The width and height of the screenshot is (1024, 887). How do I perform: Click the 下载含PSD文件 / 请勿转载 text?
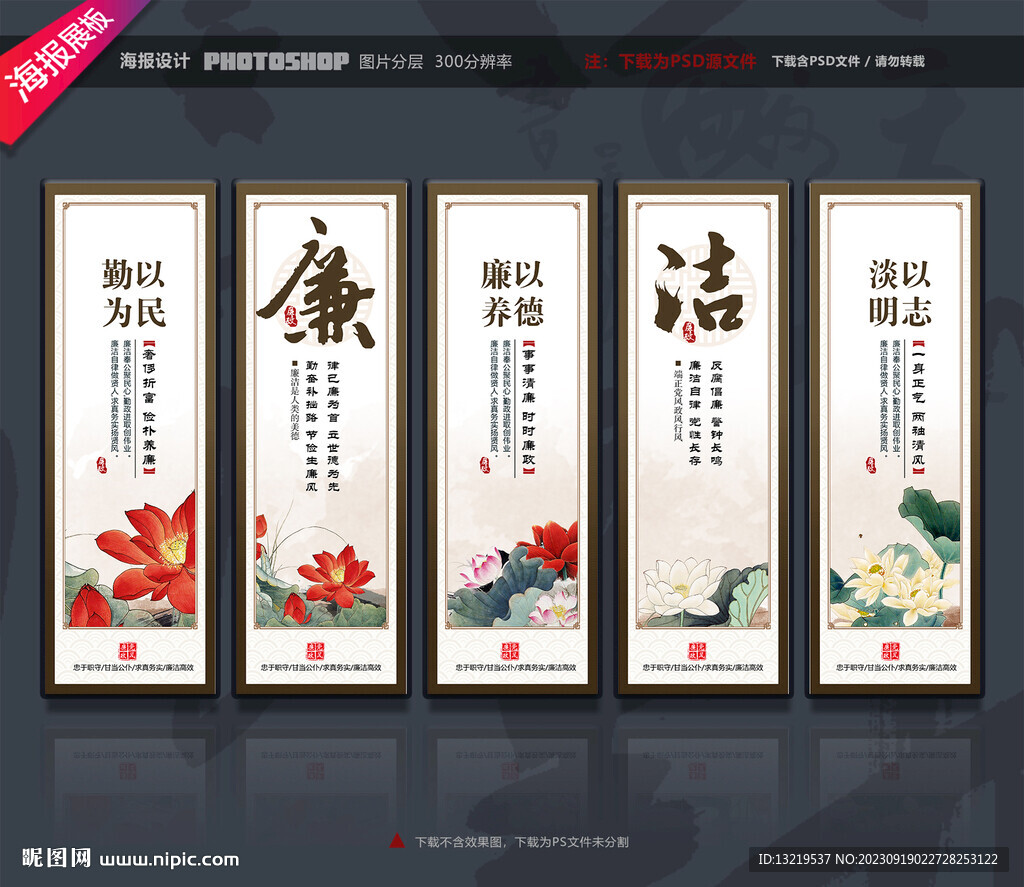pos(848,61)
